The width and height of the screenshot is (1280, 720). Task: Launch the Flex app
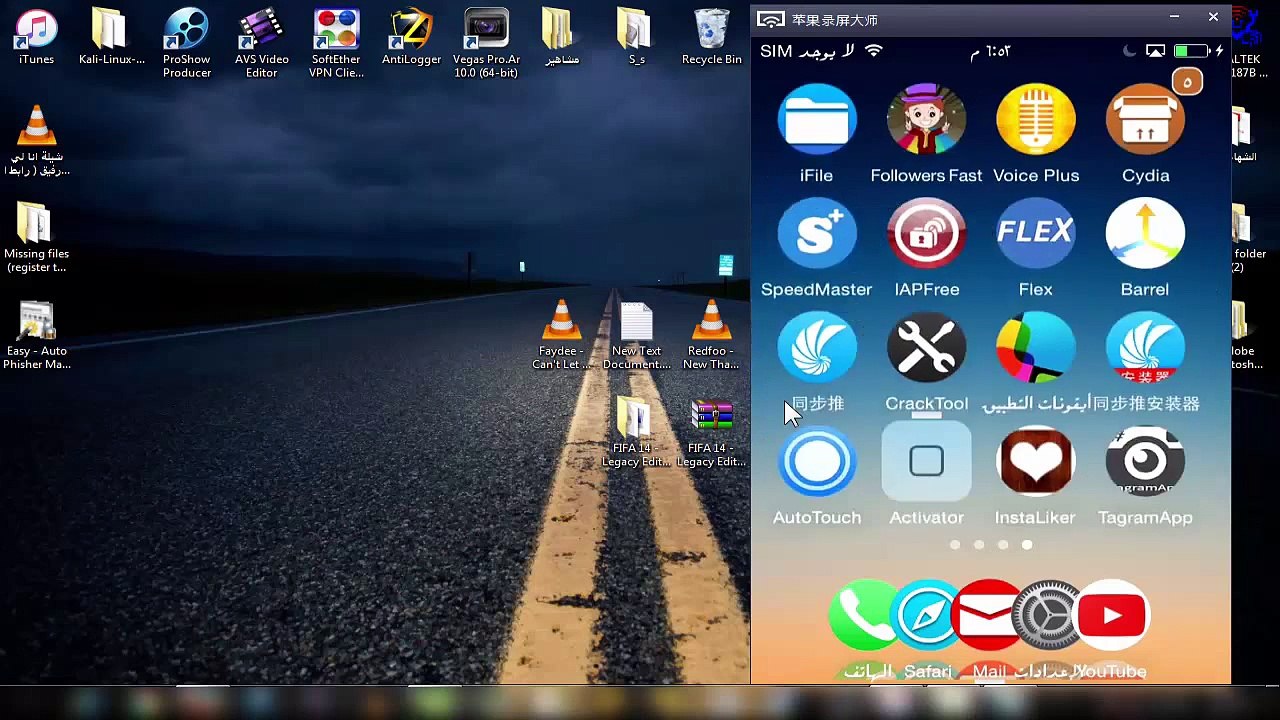(1035, 235)
